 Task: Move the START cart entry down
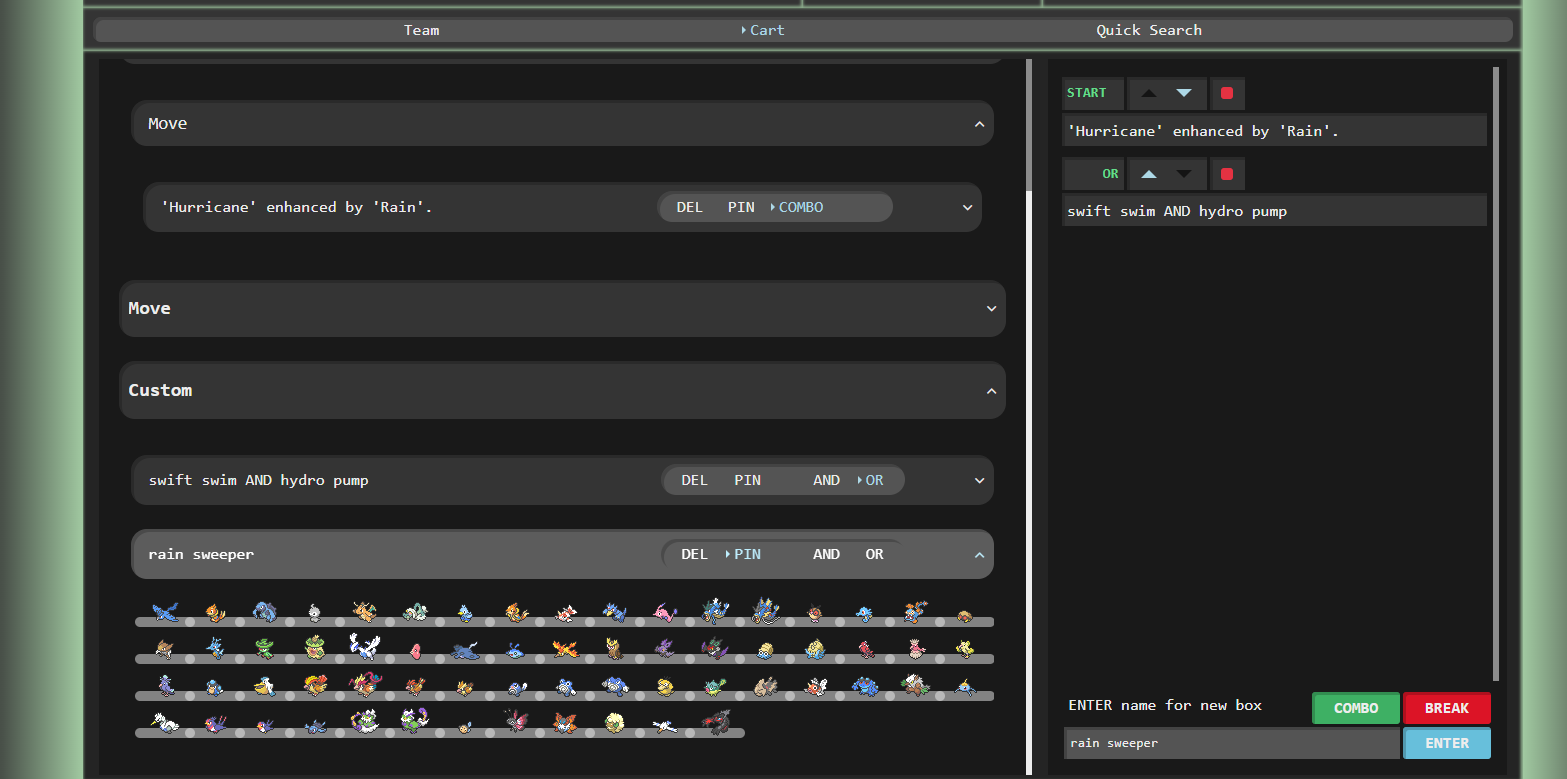point(1184,93)
